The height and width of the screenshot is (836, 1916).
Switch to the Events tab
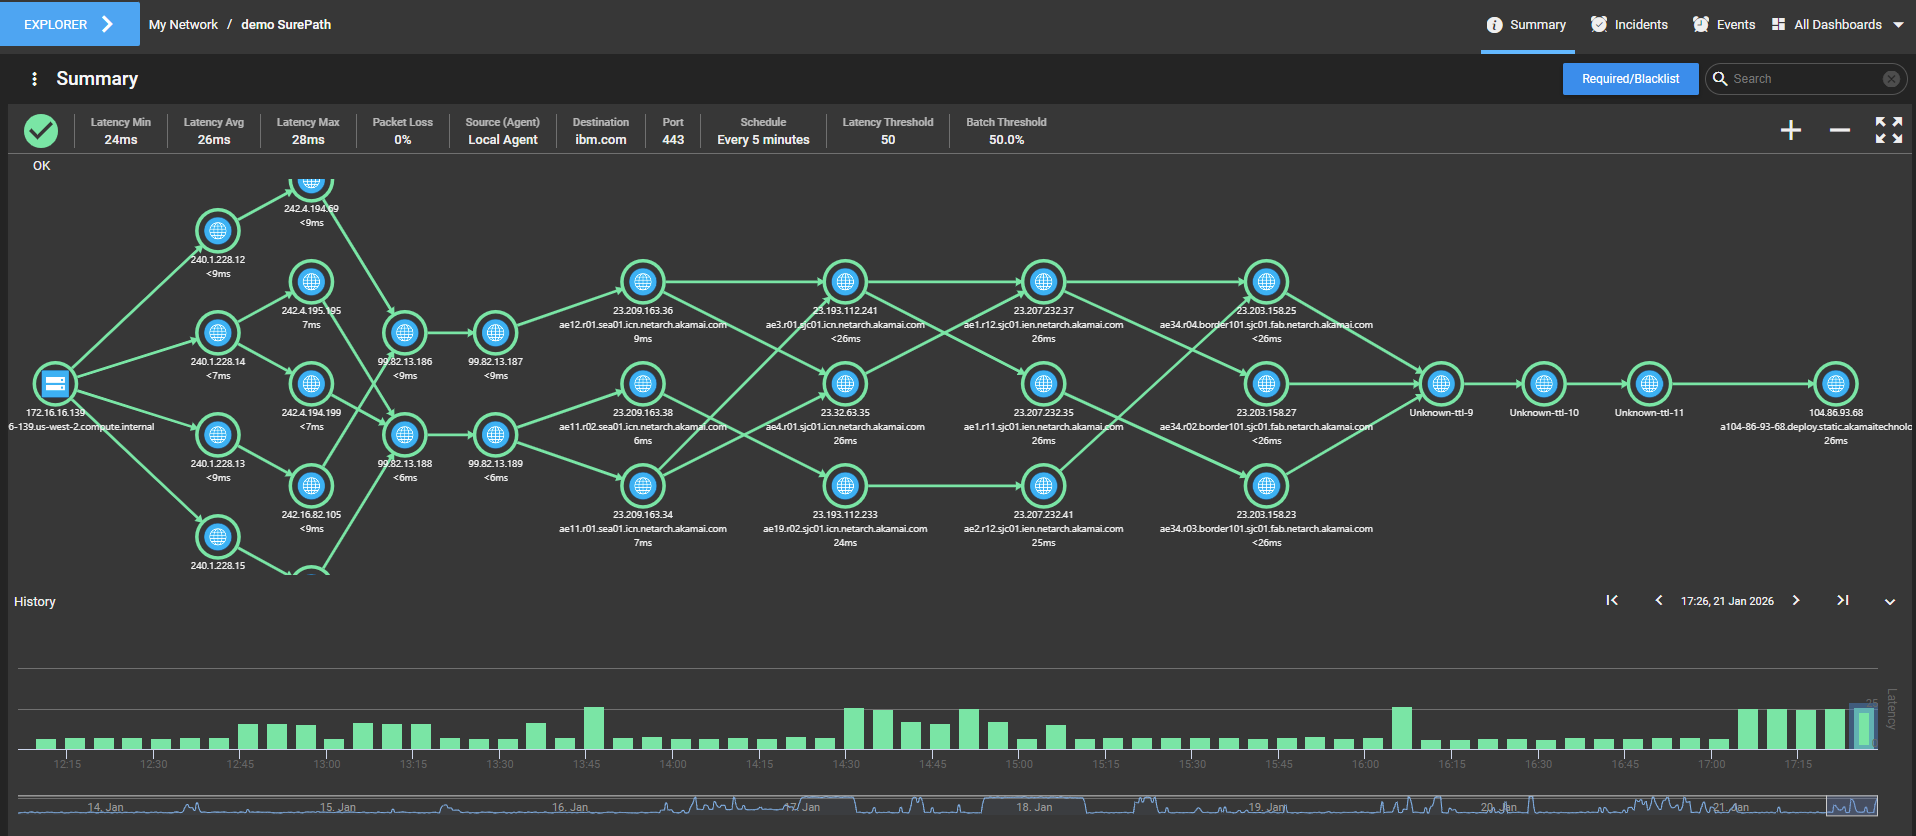(x=1724, y=24)
